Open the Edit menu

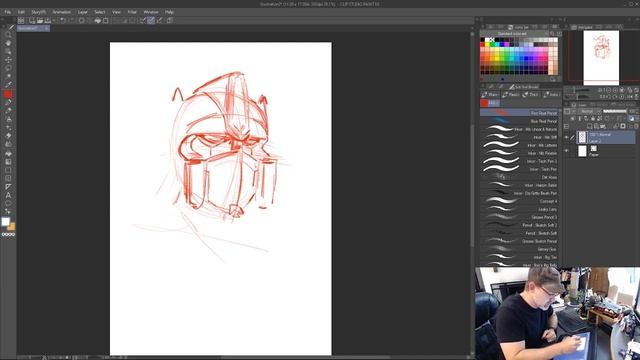pyautogui.click(x=21, y=12)
